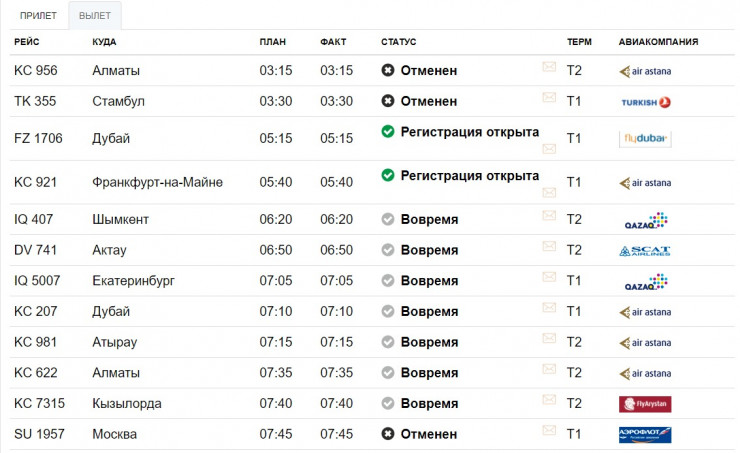Click the СТАТУС column header
This screenshot has height=453, width=740.
tap(398, 42)
